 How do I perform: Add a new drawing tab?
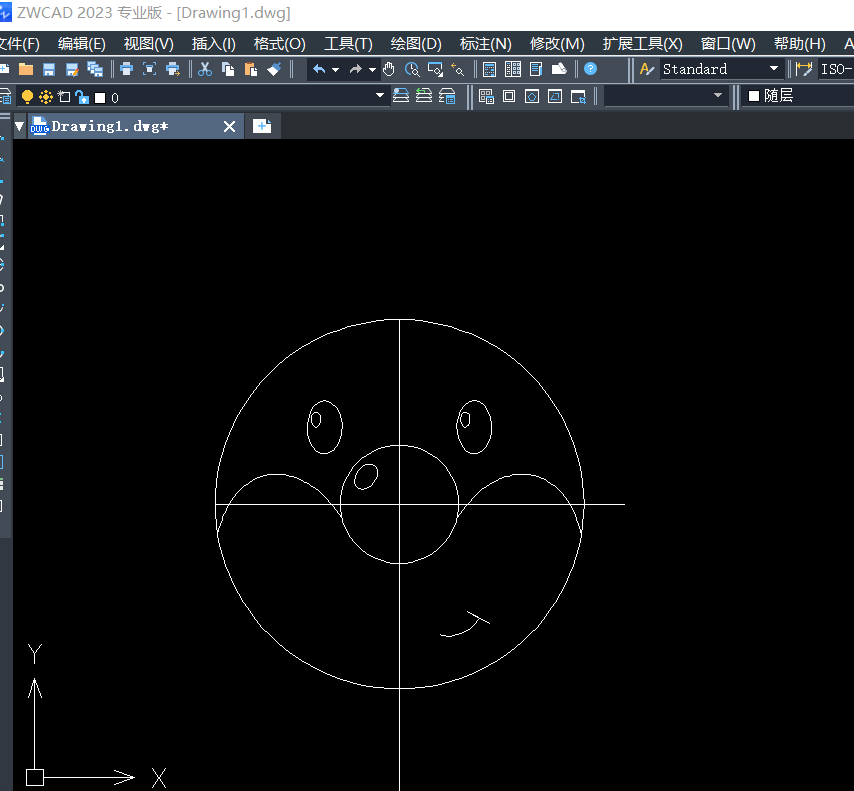(x=262, y=126)
